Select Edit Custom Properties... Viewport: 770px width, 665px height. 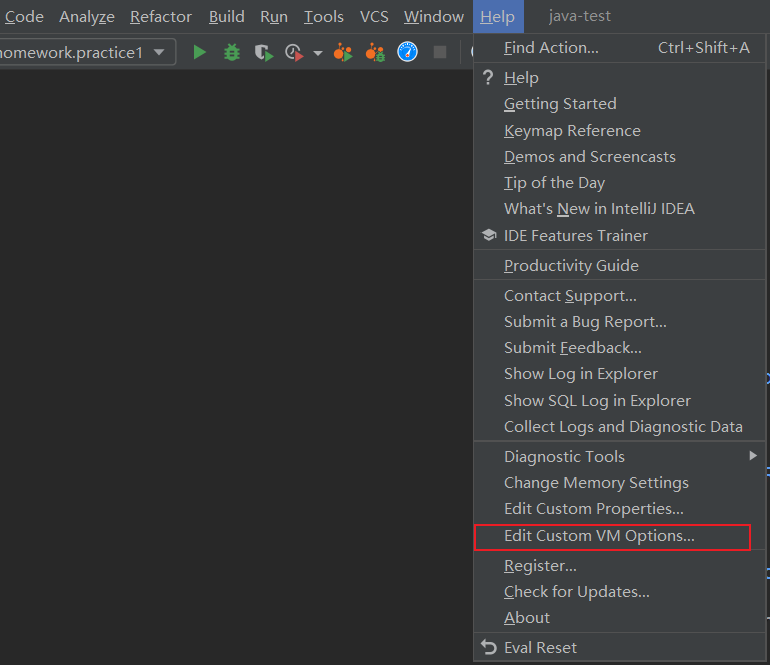tap(619, 509)
